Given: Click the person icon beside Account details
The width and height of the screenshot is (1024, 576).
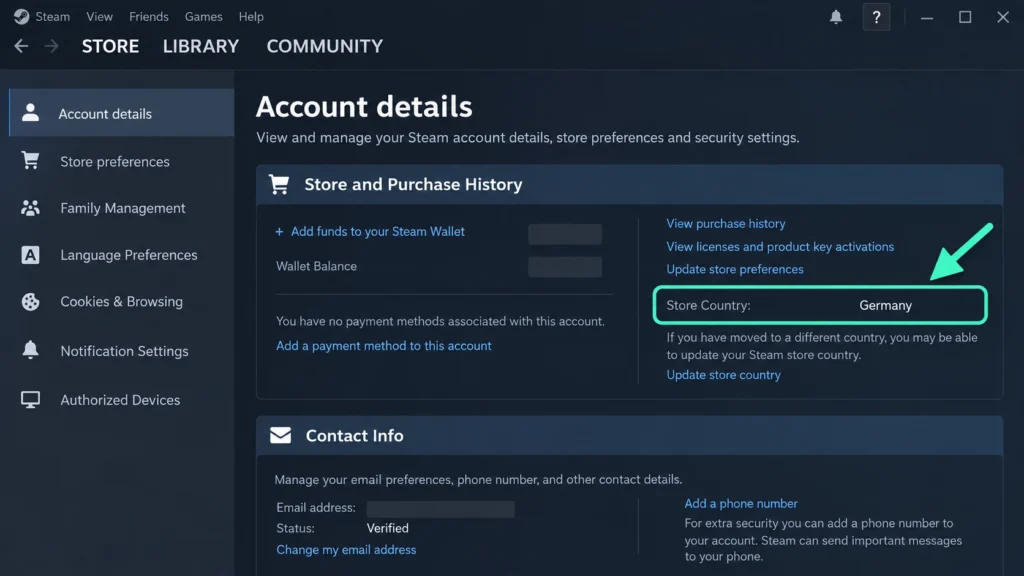Looking at the screenshot, I should point(30,112).
